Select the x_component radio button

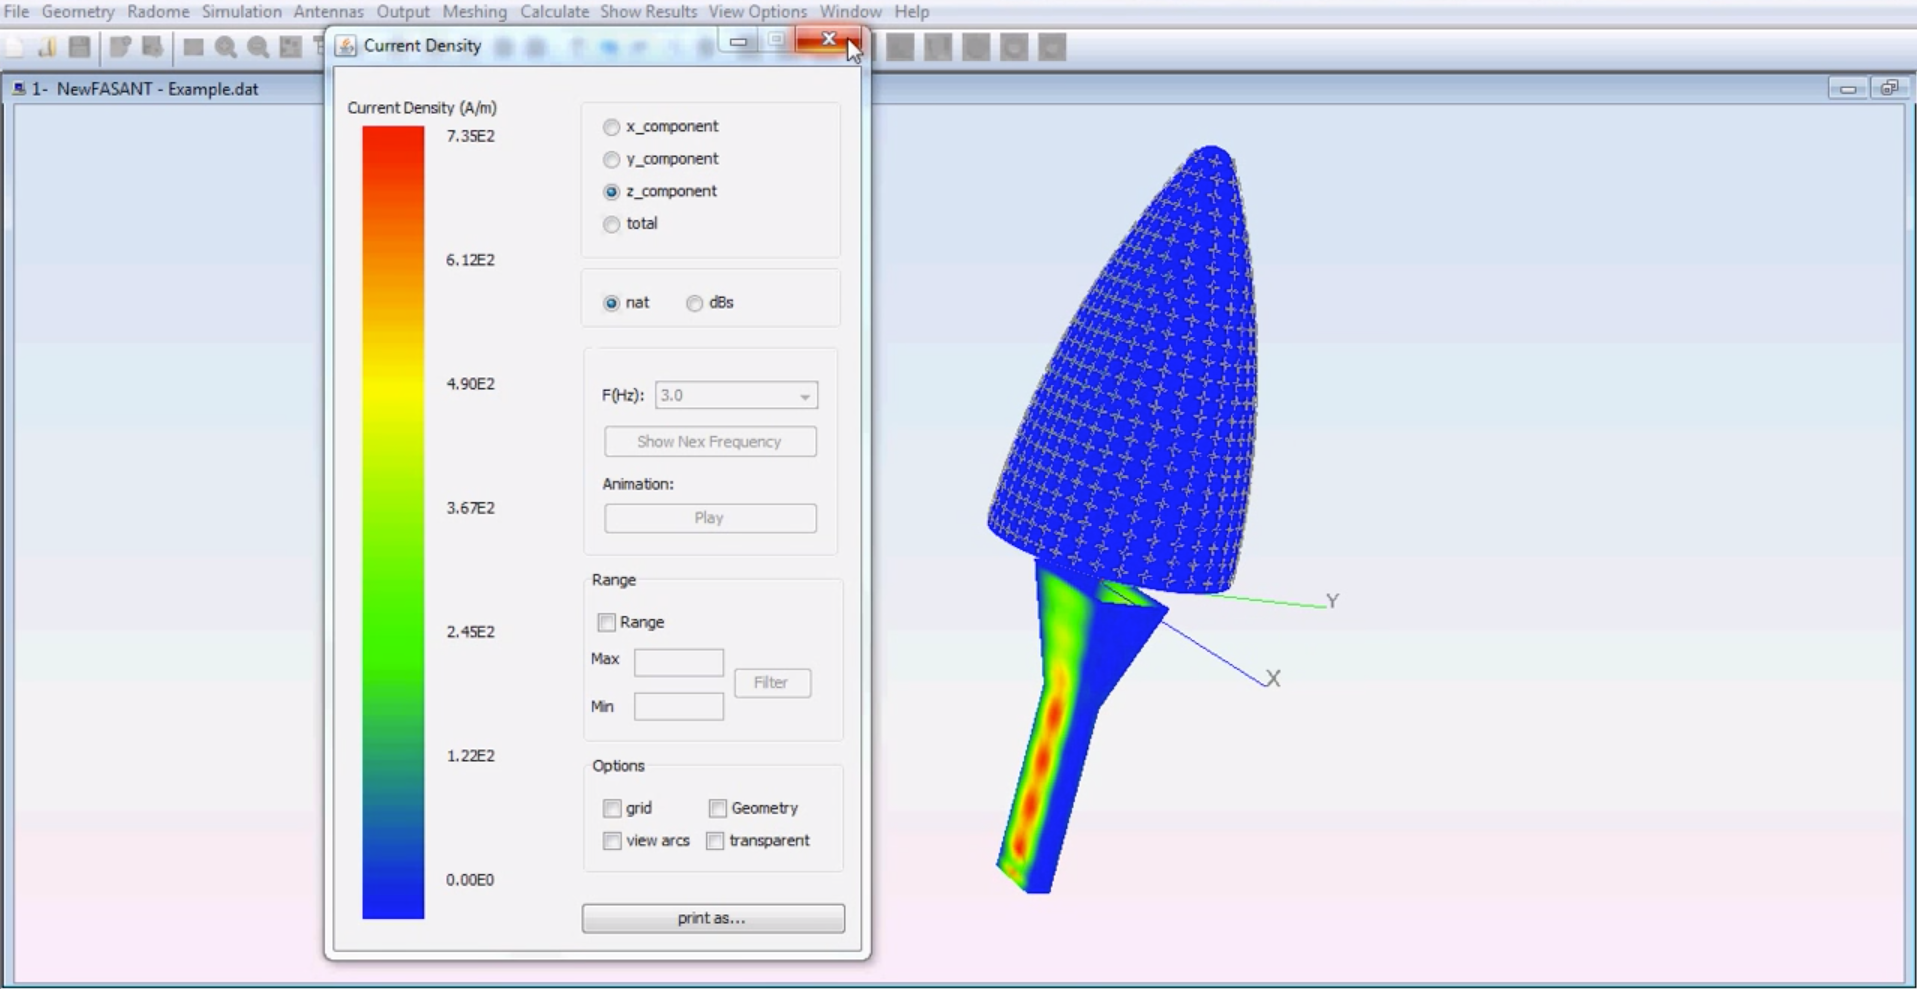click(x=611, y=127)
